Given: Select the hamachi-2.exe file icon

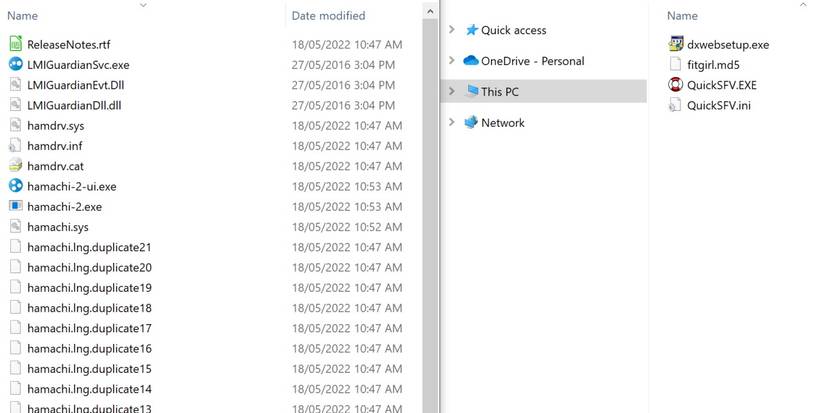Looking at the screenshot, I should 15,206.
